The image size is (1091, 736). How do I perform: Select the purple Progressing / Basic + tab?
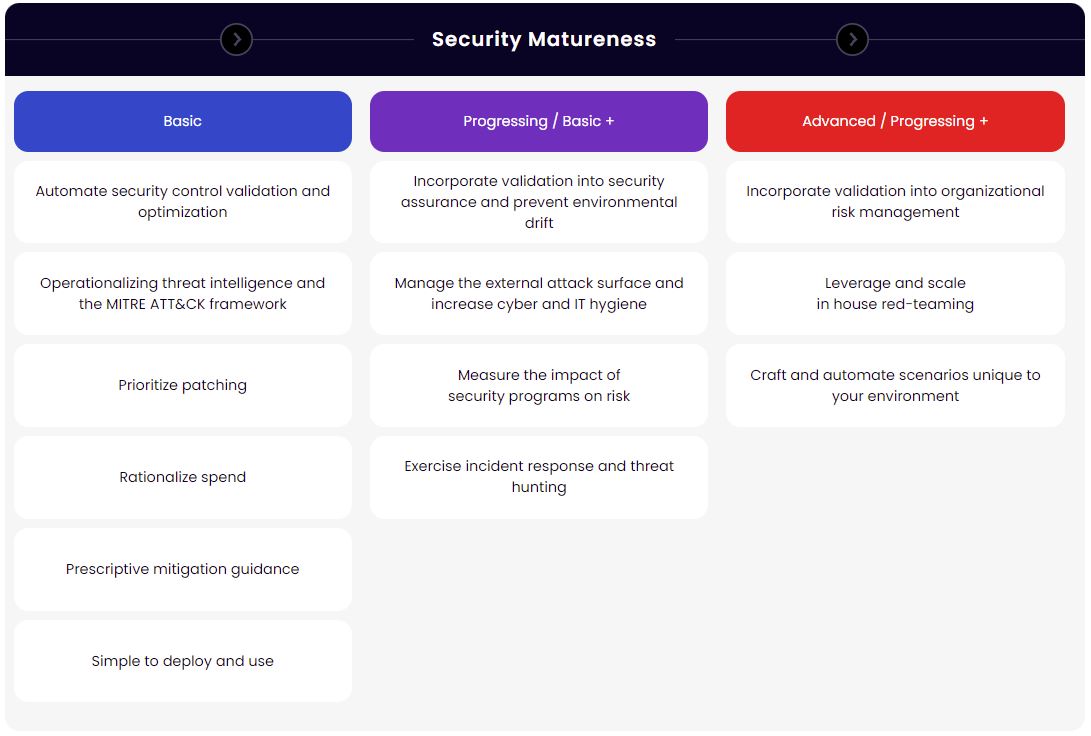pos(539,121)
